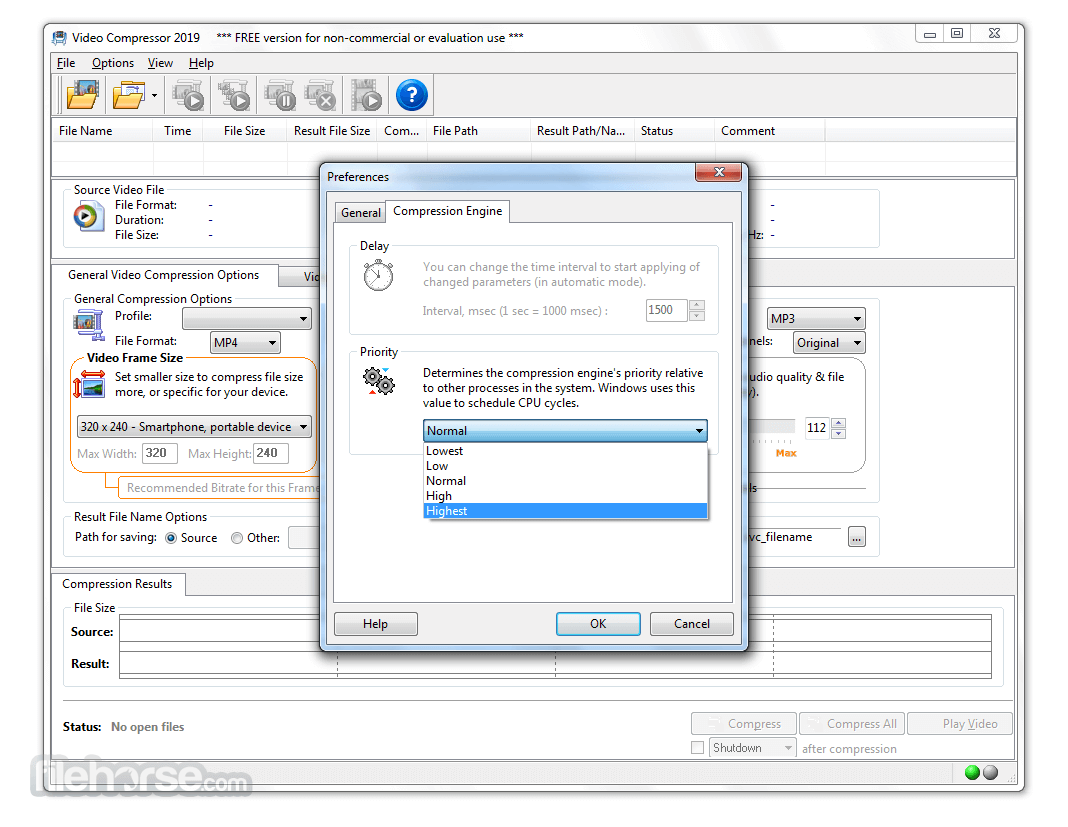Click the Max Height field showing 240

pos(270,453)
